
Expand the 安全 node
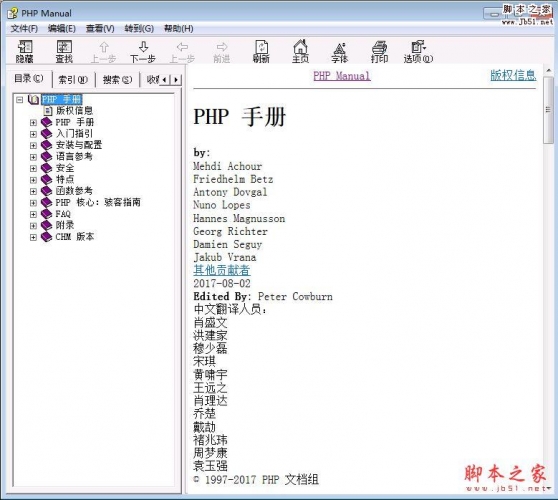33,168
